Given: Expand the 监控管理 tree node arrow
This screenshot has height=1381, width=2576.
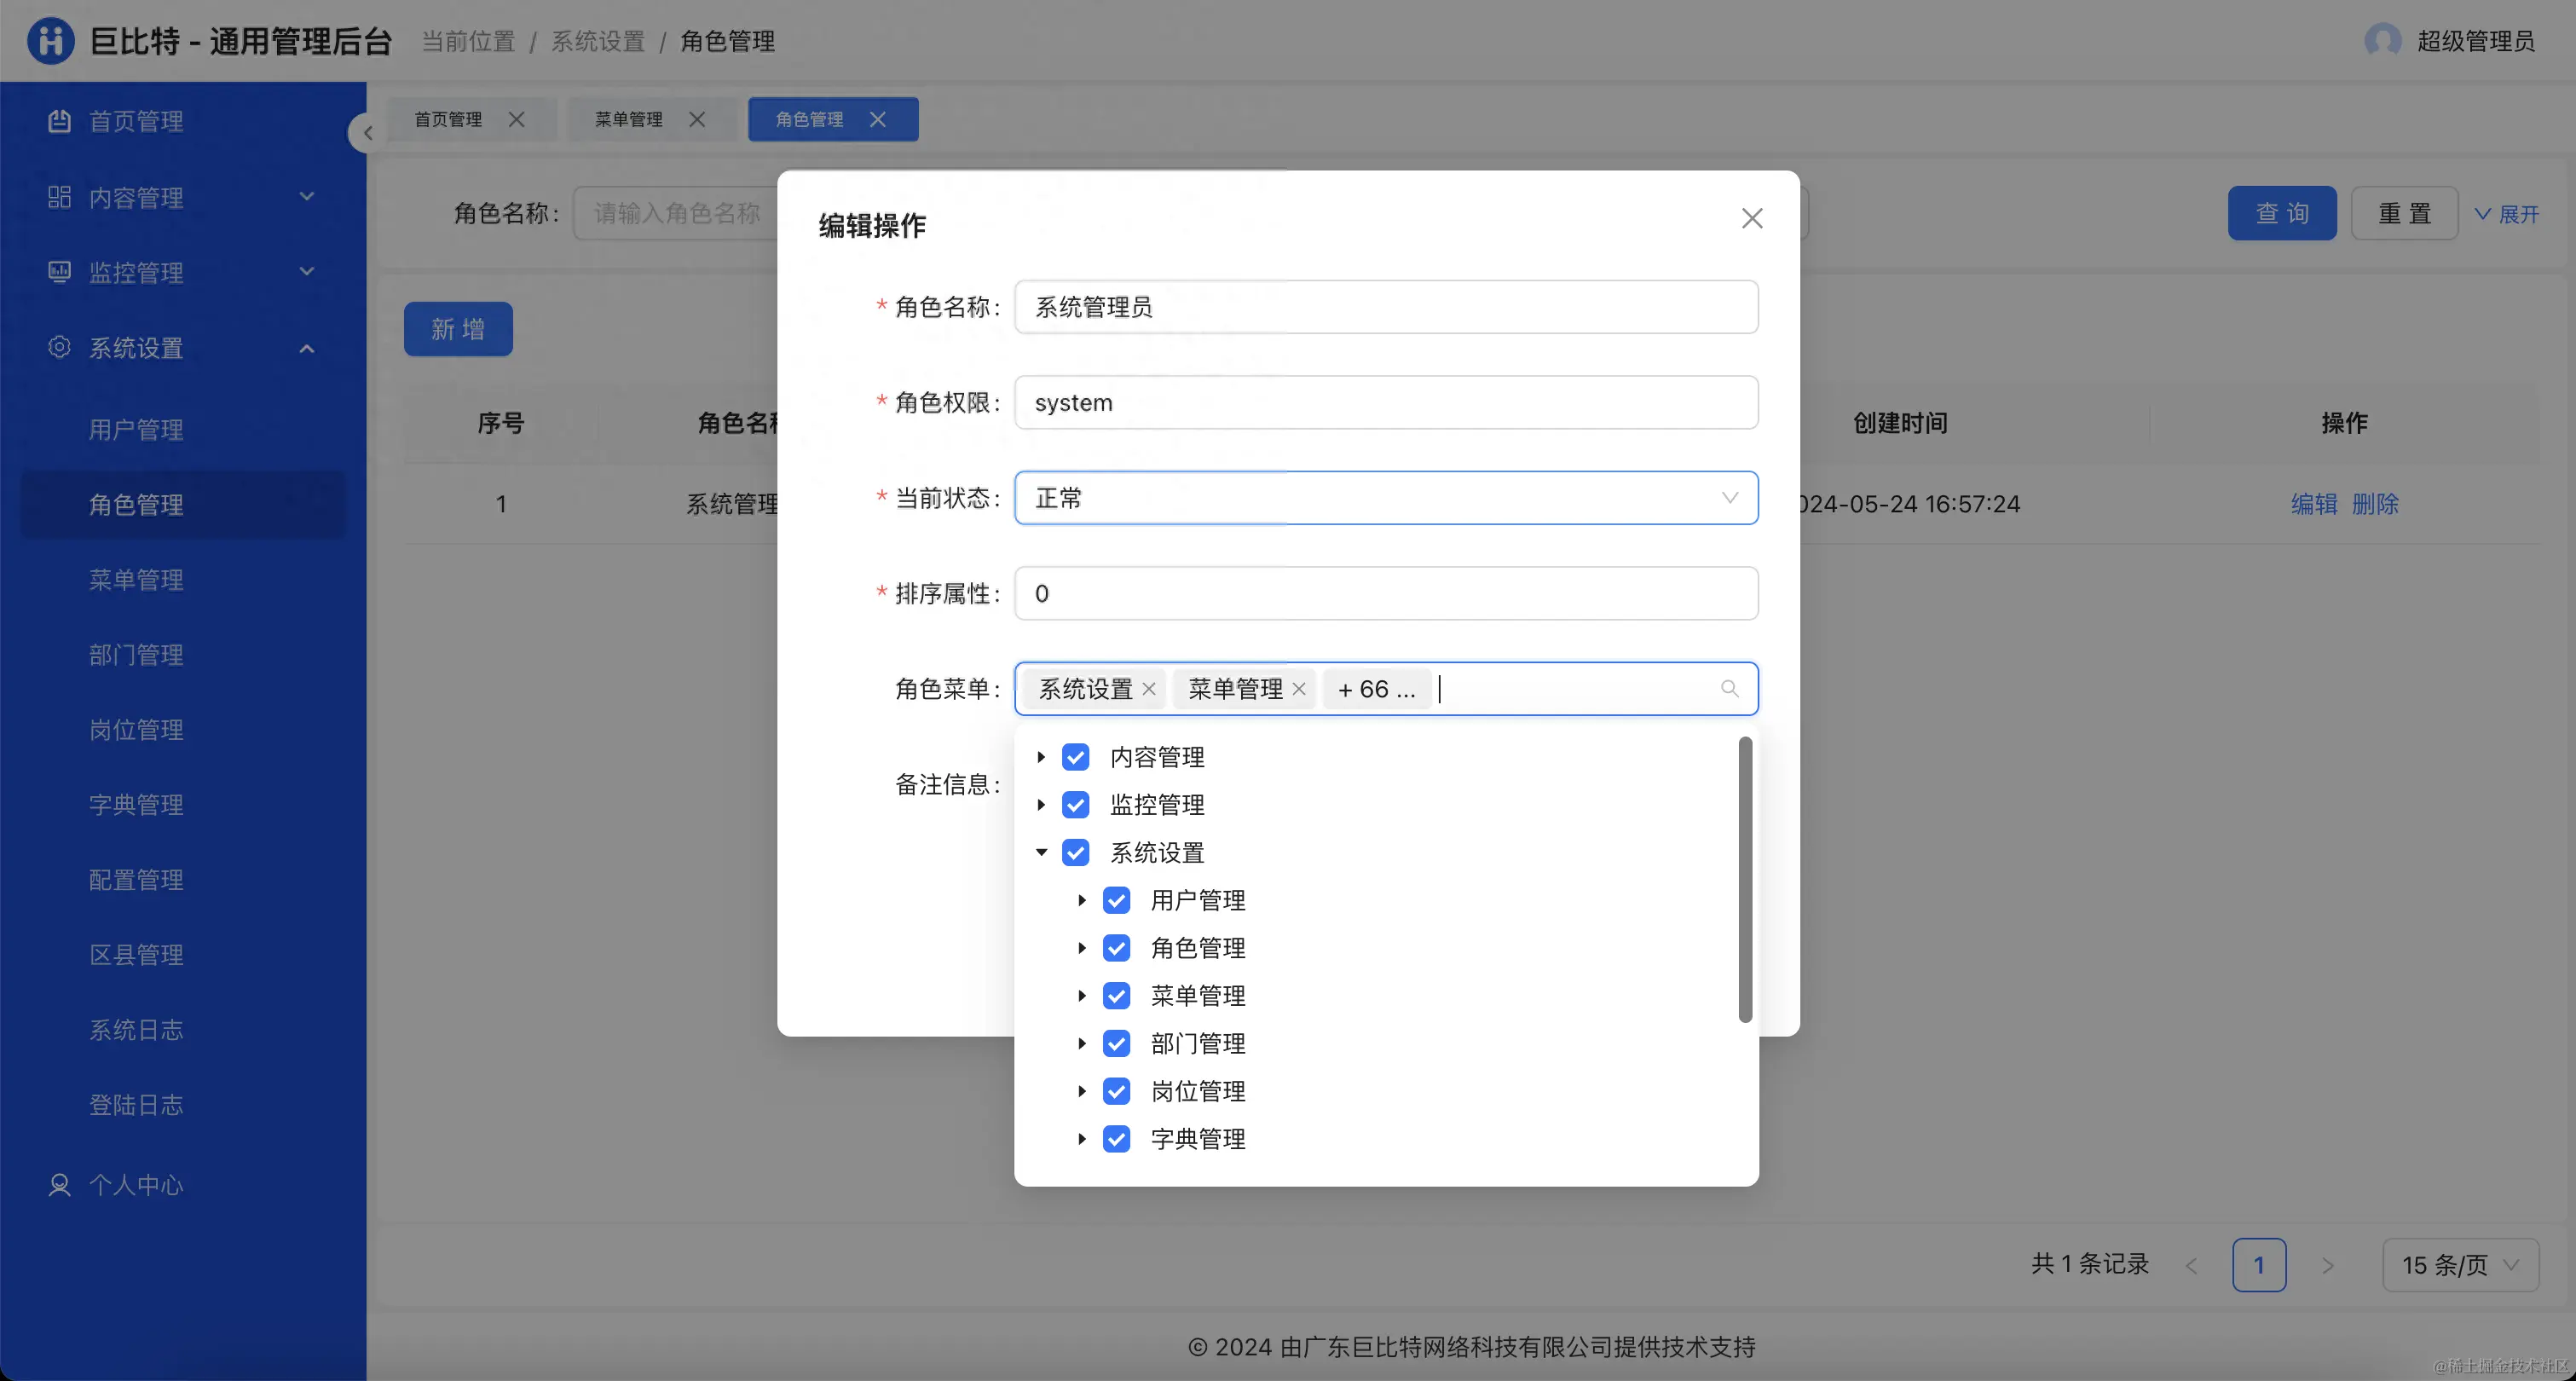Looking at the screenshot, I should [1041, 805].
